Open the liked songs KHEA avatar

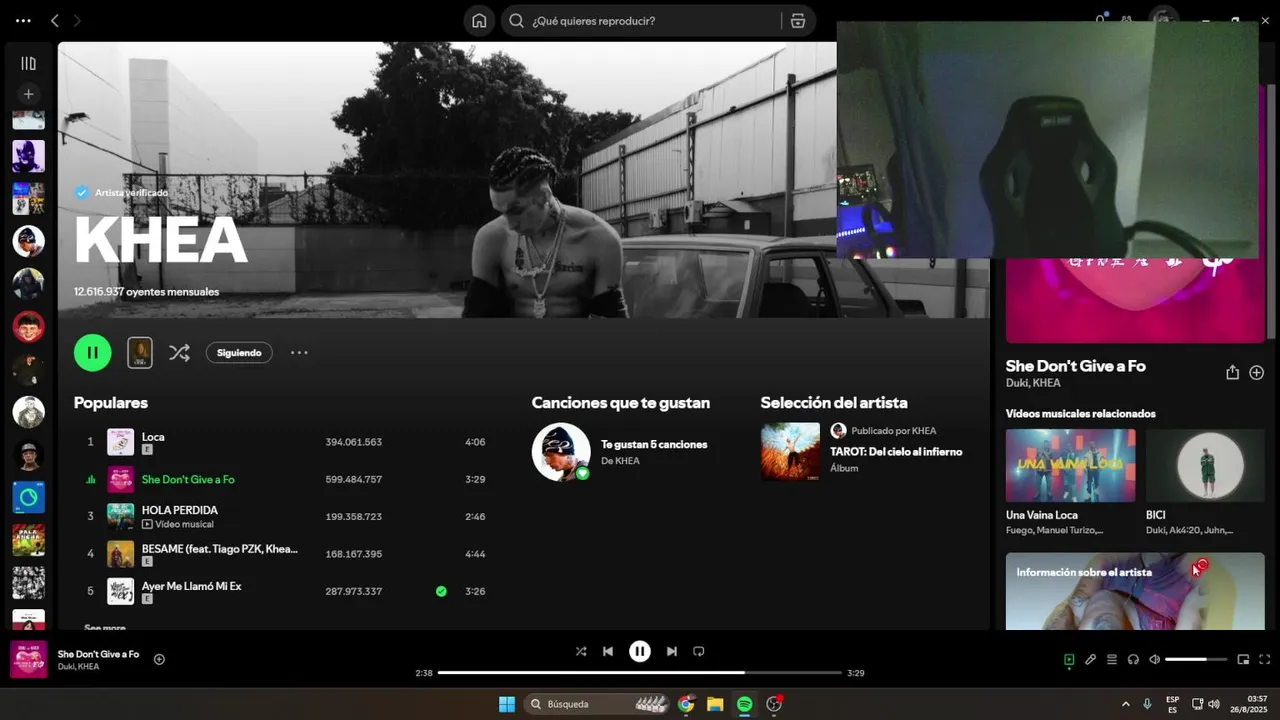click(x=561, y=452)
